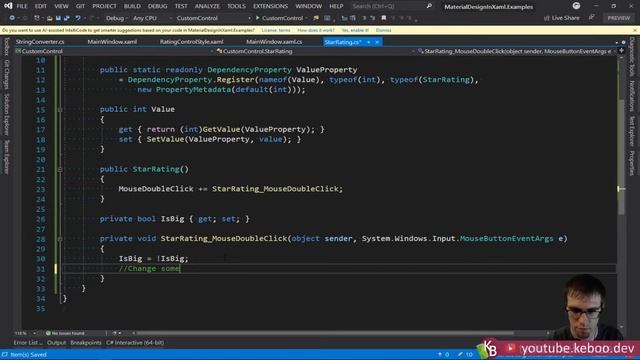Open the TOOLS menu
Viewport: 640px width, 360px height.
pyautogui.click(x=237, y=6)
